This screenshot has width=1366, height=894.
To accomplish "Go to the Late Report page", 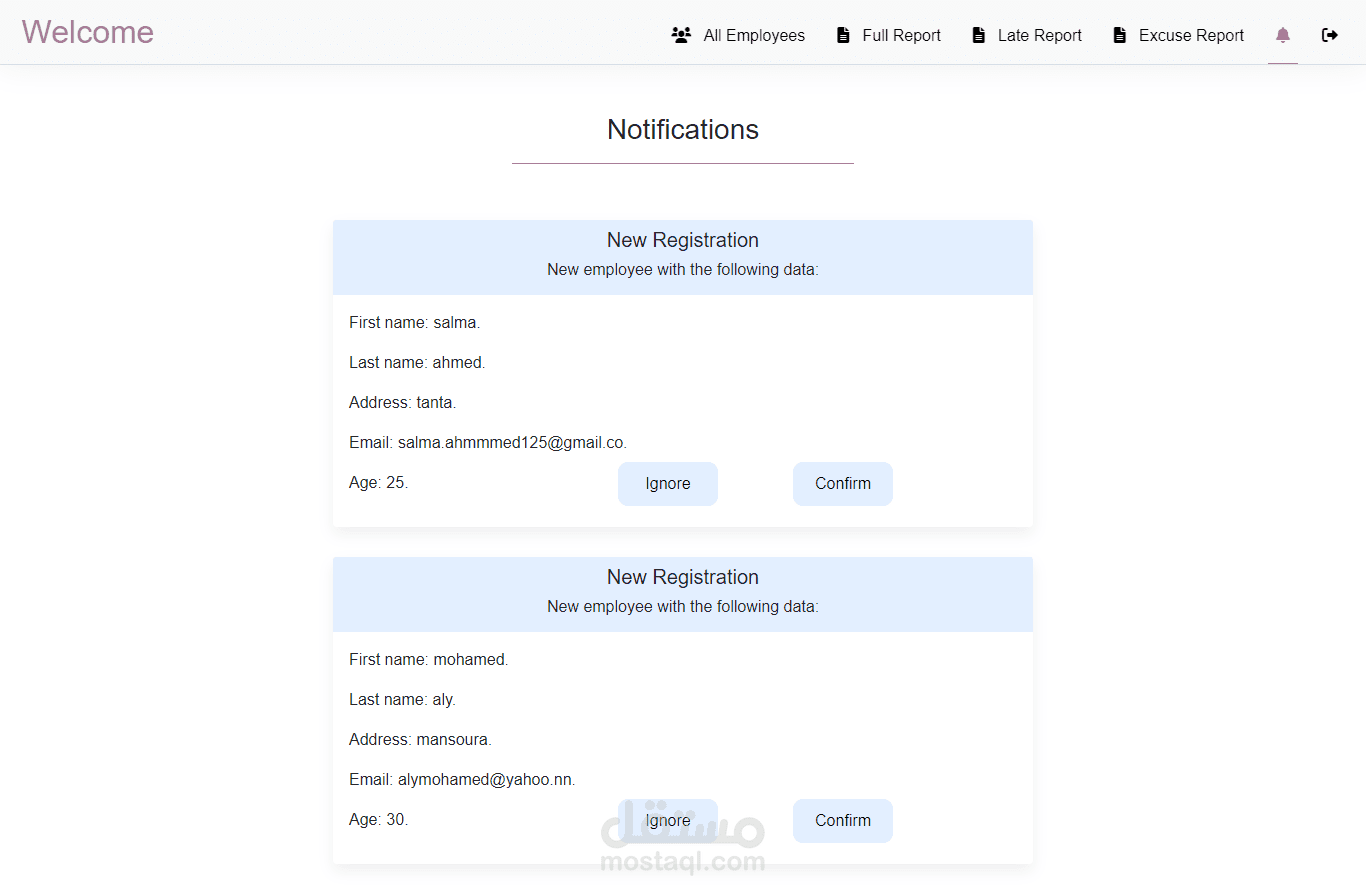I will (1039, 35).
